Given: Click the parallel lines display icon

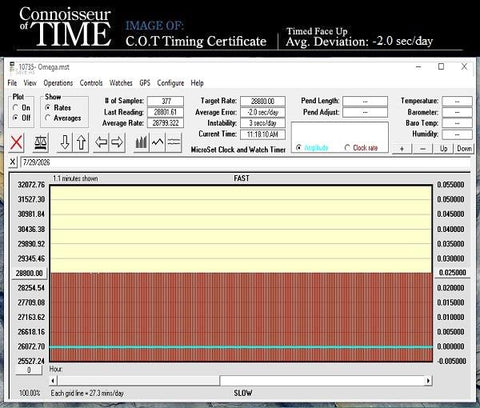Looking at the screenshot, I should click(x=174, y=143).
